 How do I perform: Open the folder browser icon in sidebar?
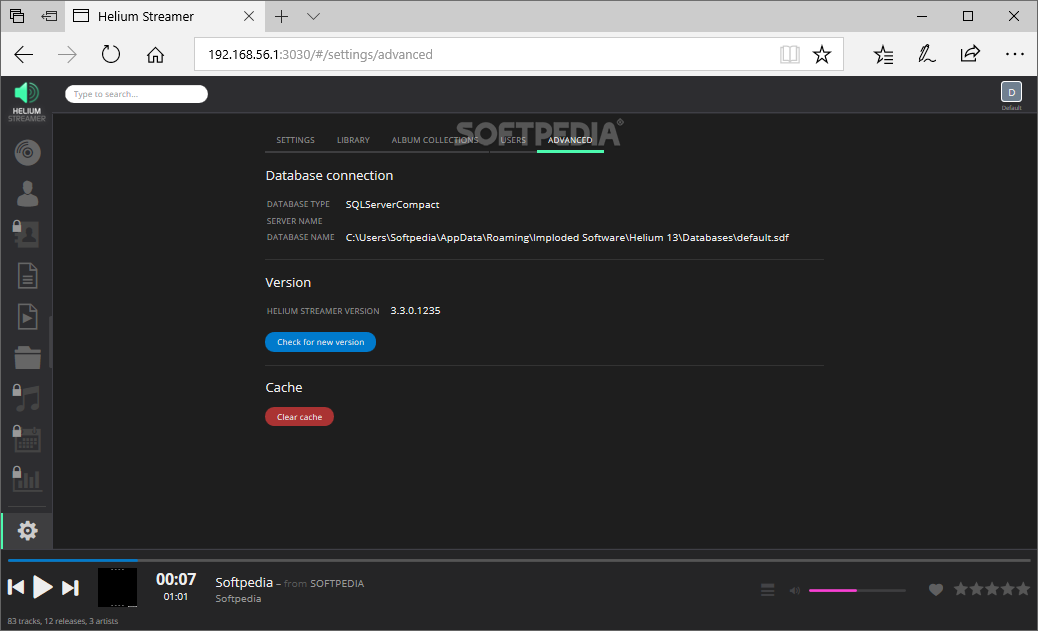pyautogui.click(x=27, y=358)
